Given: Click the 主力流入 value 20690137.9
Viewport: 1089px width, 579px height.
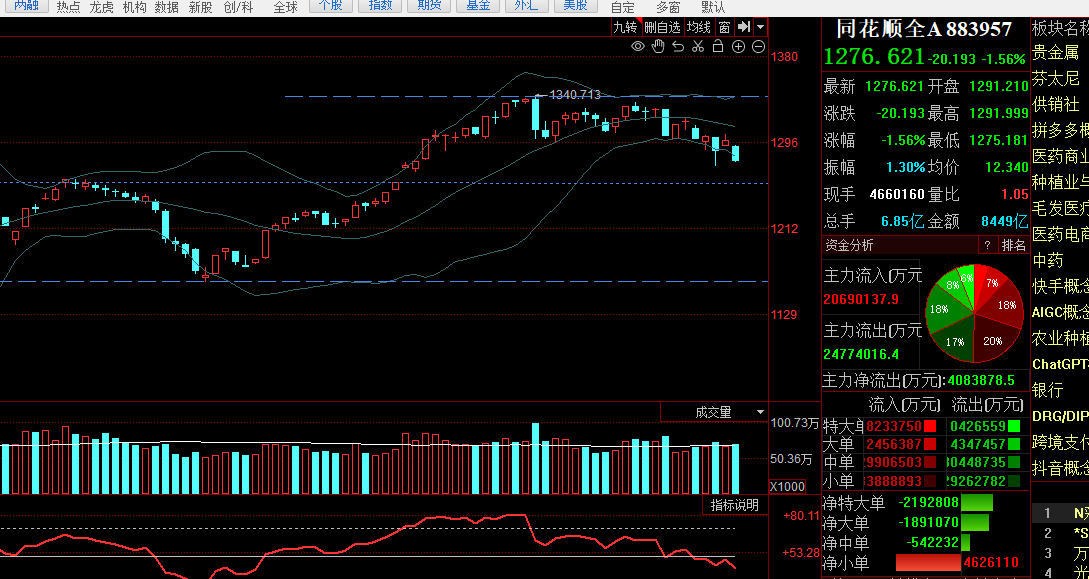Looking at the screenshot, I should 861,299.
